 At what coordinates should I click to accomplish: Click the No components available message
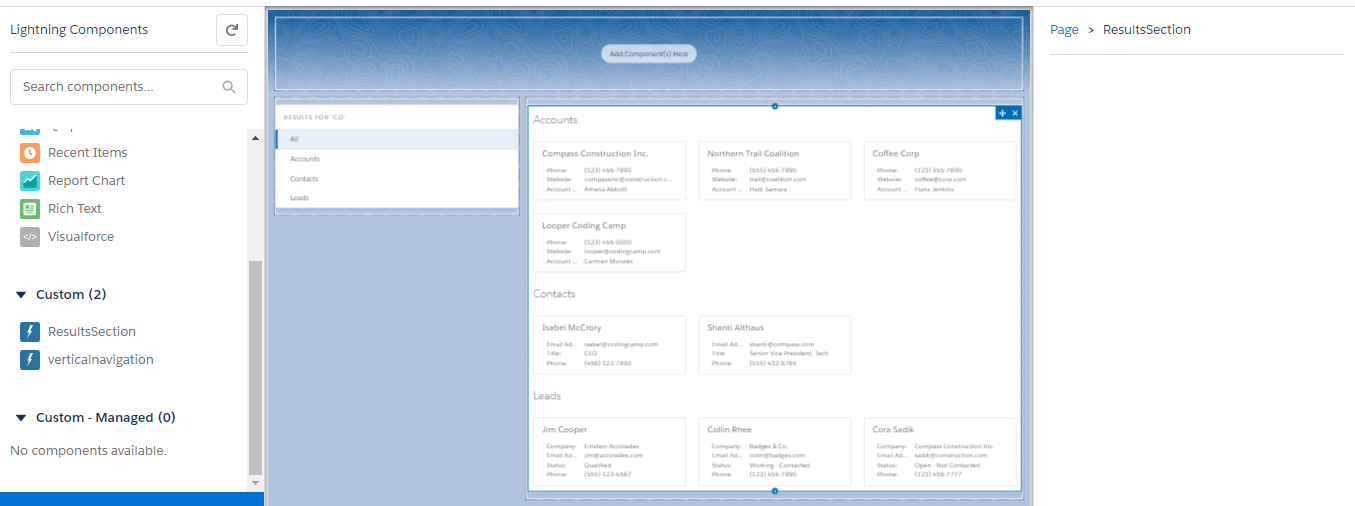(88, 451)
